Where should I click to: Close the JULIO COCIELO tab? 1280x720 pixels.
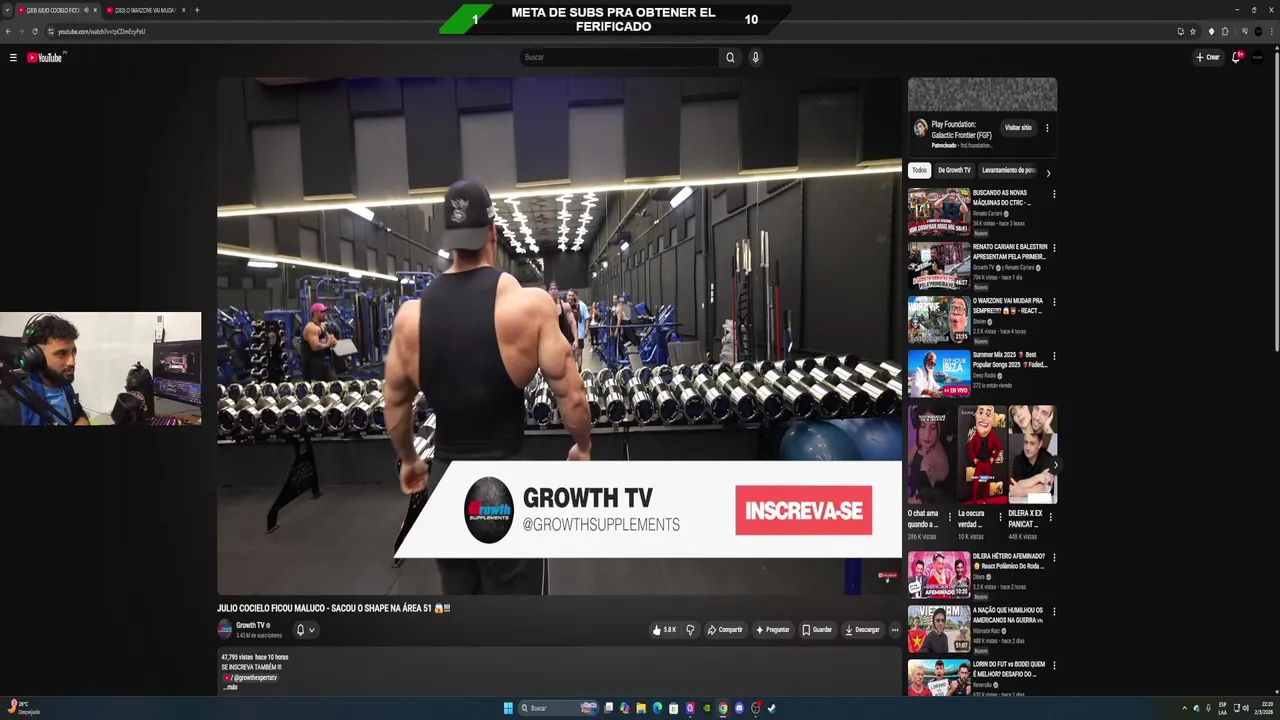[96, 10]
